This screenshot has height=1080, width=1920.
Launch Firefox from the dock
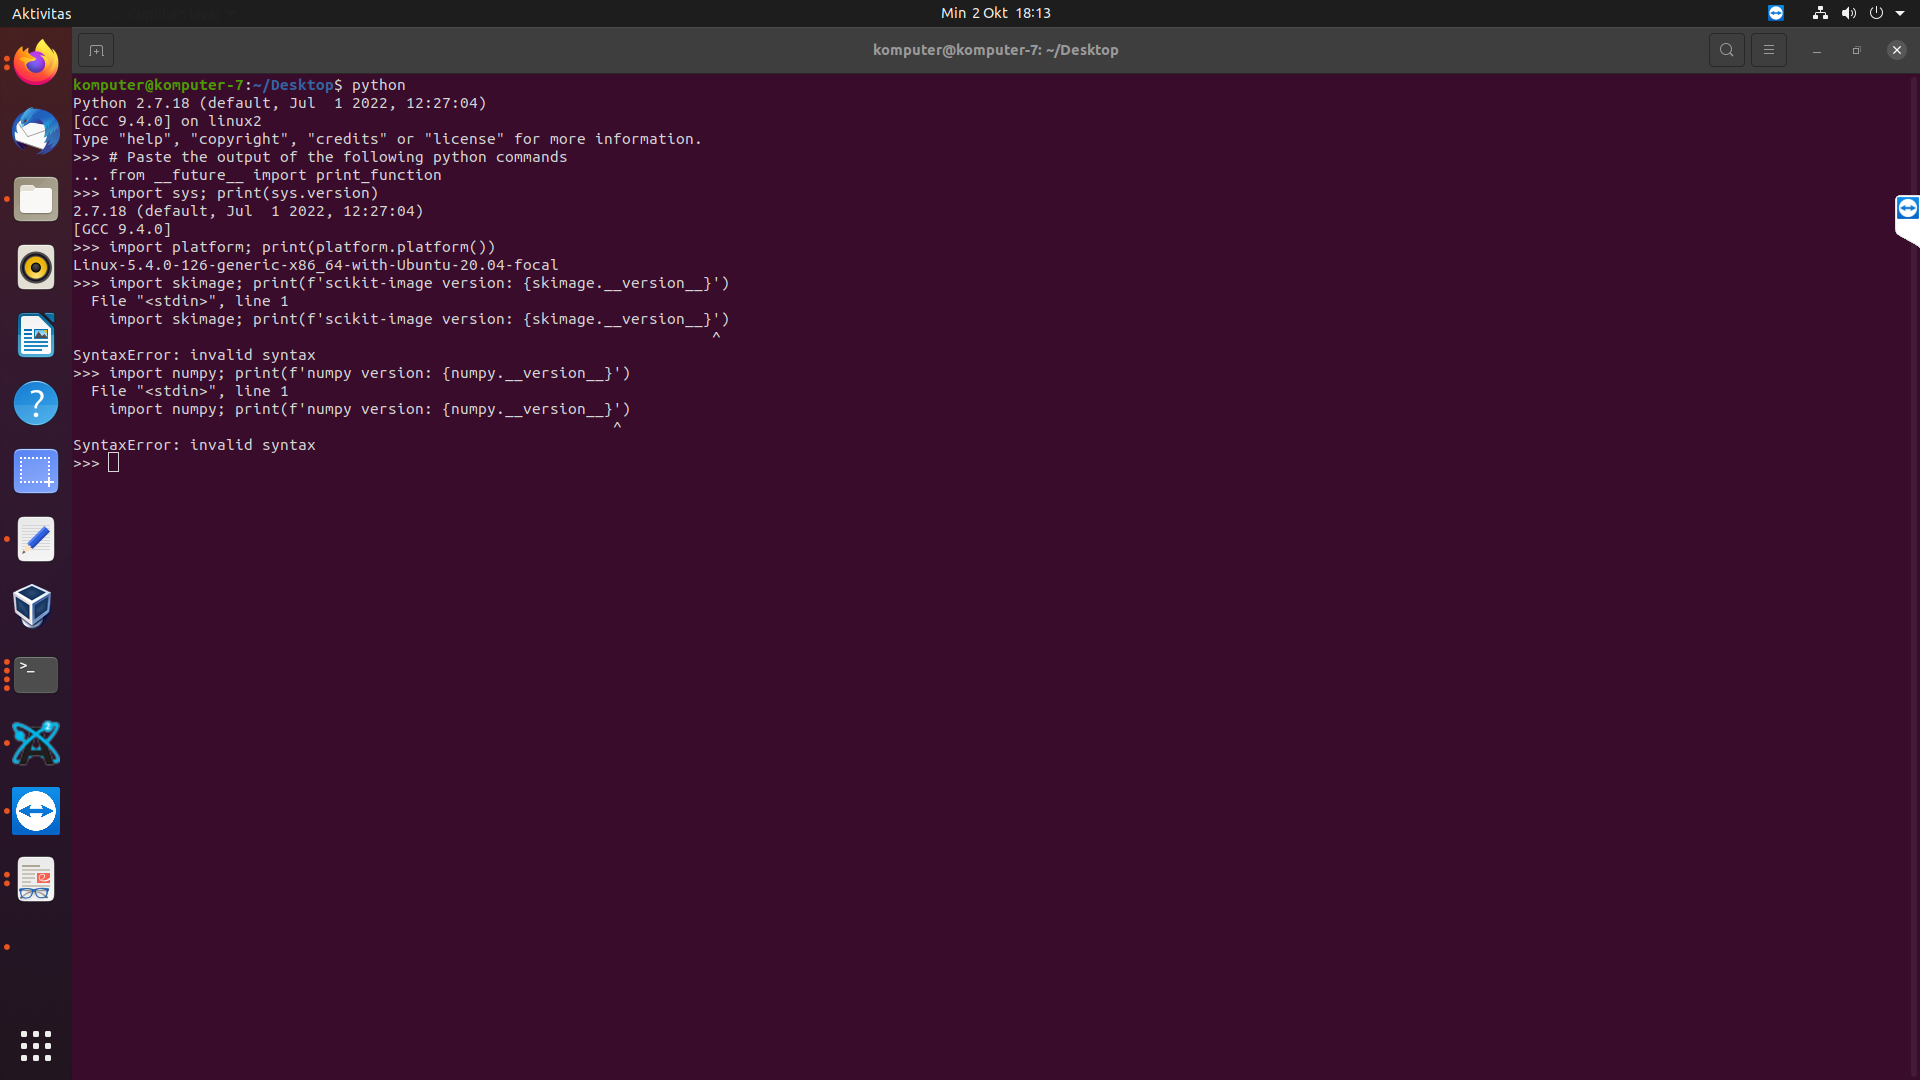(x=35, y=61)
